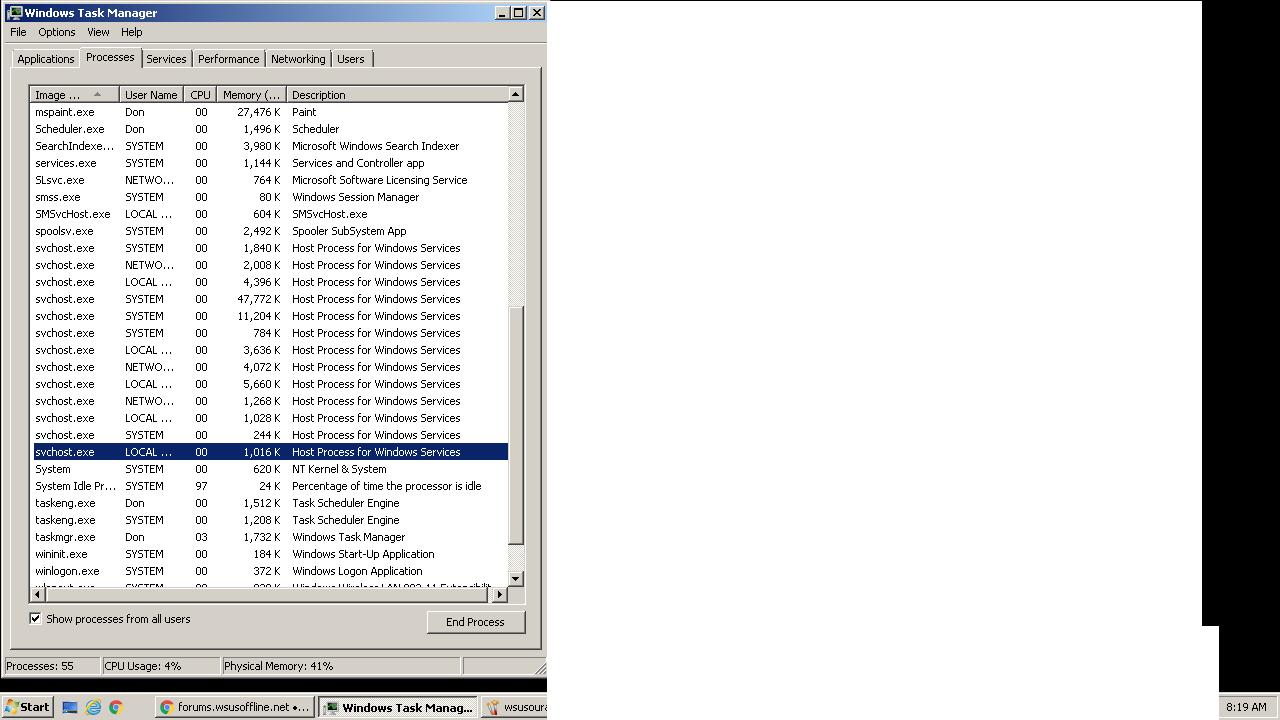Uncheck Show processes from all users
Screen dimensions: 1280x720
(x=35, y=619)
